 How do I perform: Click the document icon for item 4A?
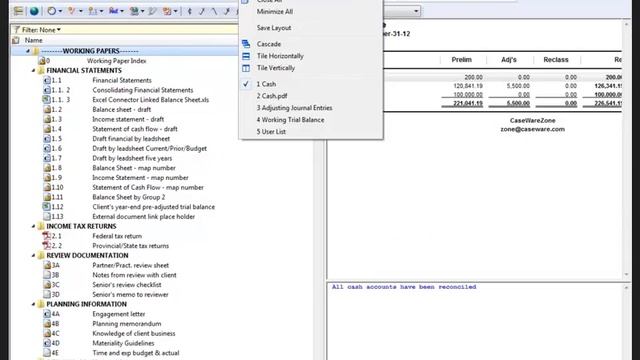pos(47,314)
